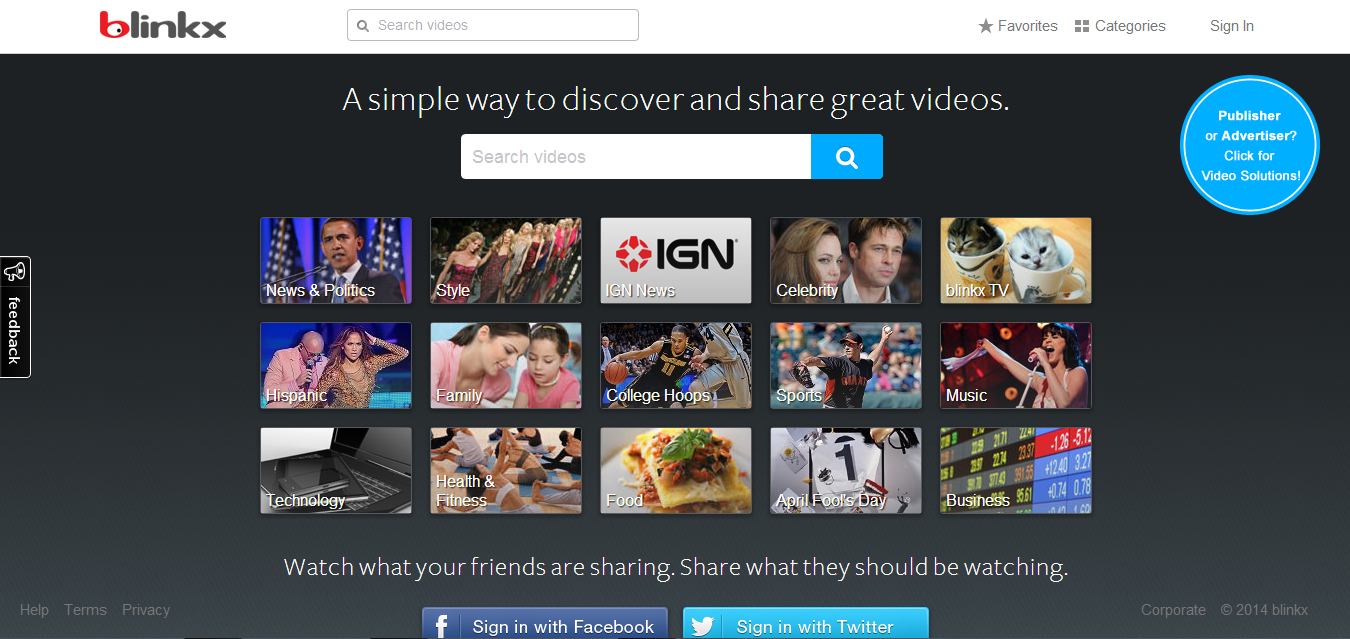The width and height of the screenshot is (1350, 639).
Task: Open the Categories grid menu
Action: [x=1120, y=26]
